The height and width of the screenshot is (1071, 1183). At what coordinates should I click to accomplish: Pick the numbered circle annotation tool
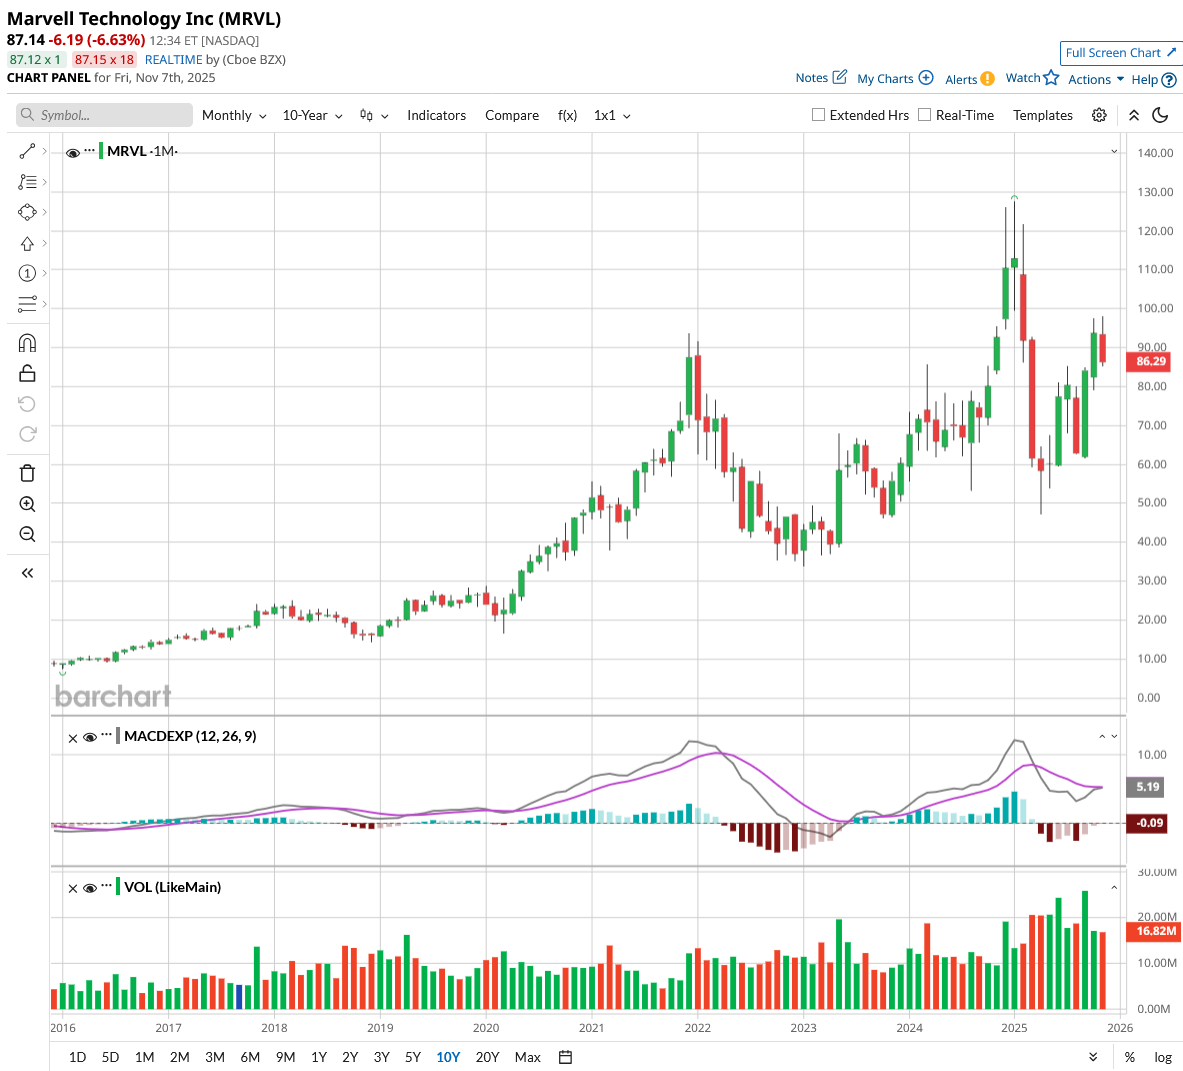(27, 273)
